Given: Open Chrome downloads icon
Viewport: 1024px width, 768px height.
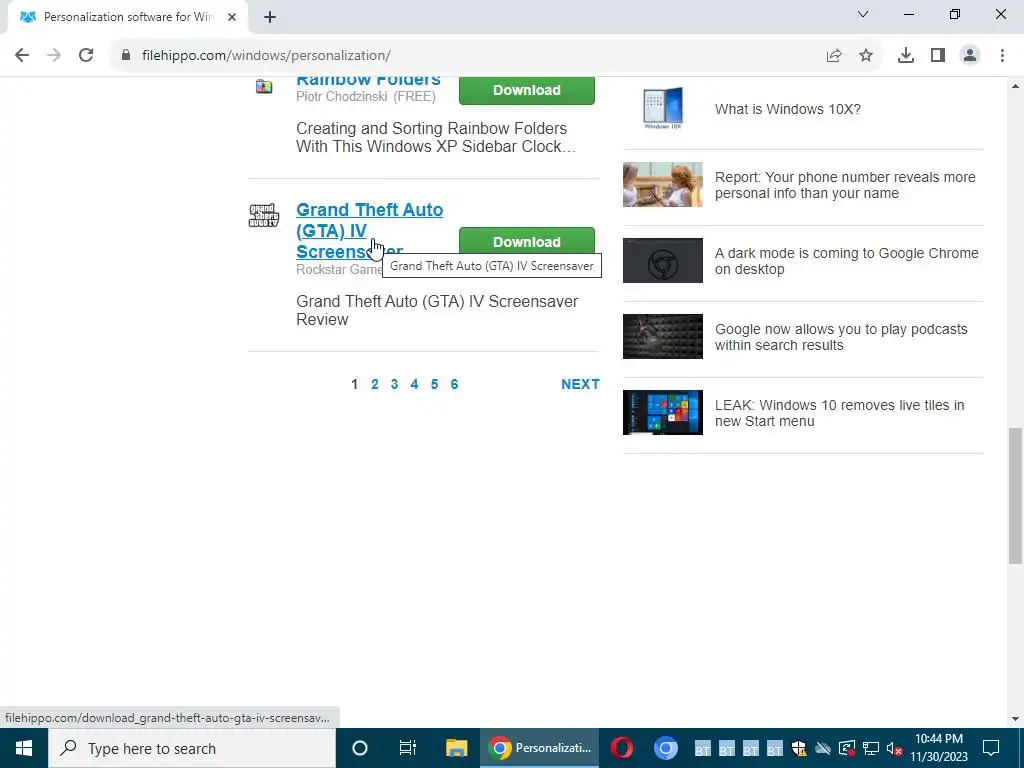Looking at the screenshot, I should 905,55.
